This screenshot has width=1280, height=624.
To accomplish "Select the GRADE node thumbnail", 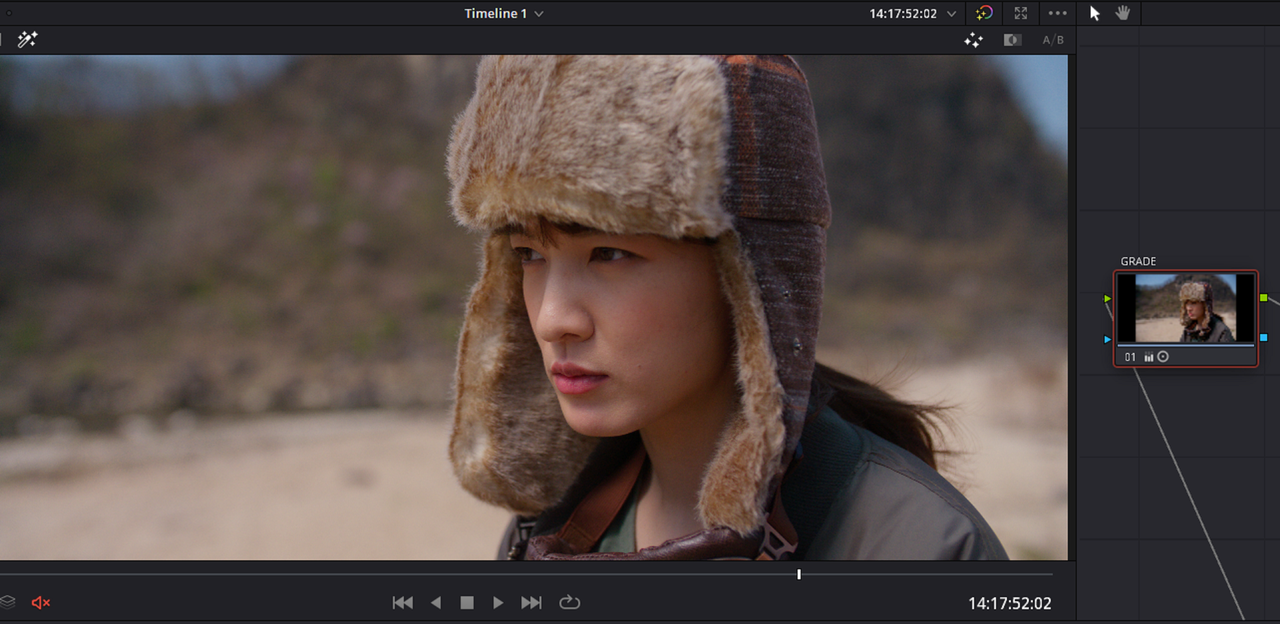I will (x=1185, y=309).
